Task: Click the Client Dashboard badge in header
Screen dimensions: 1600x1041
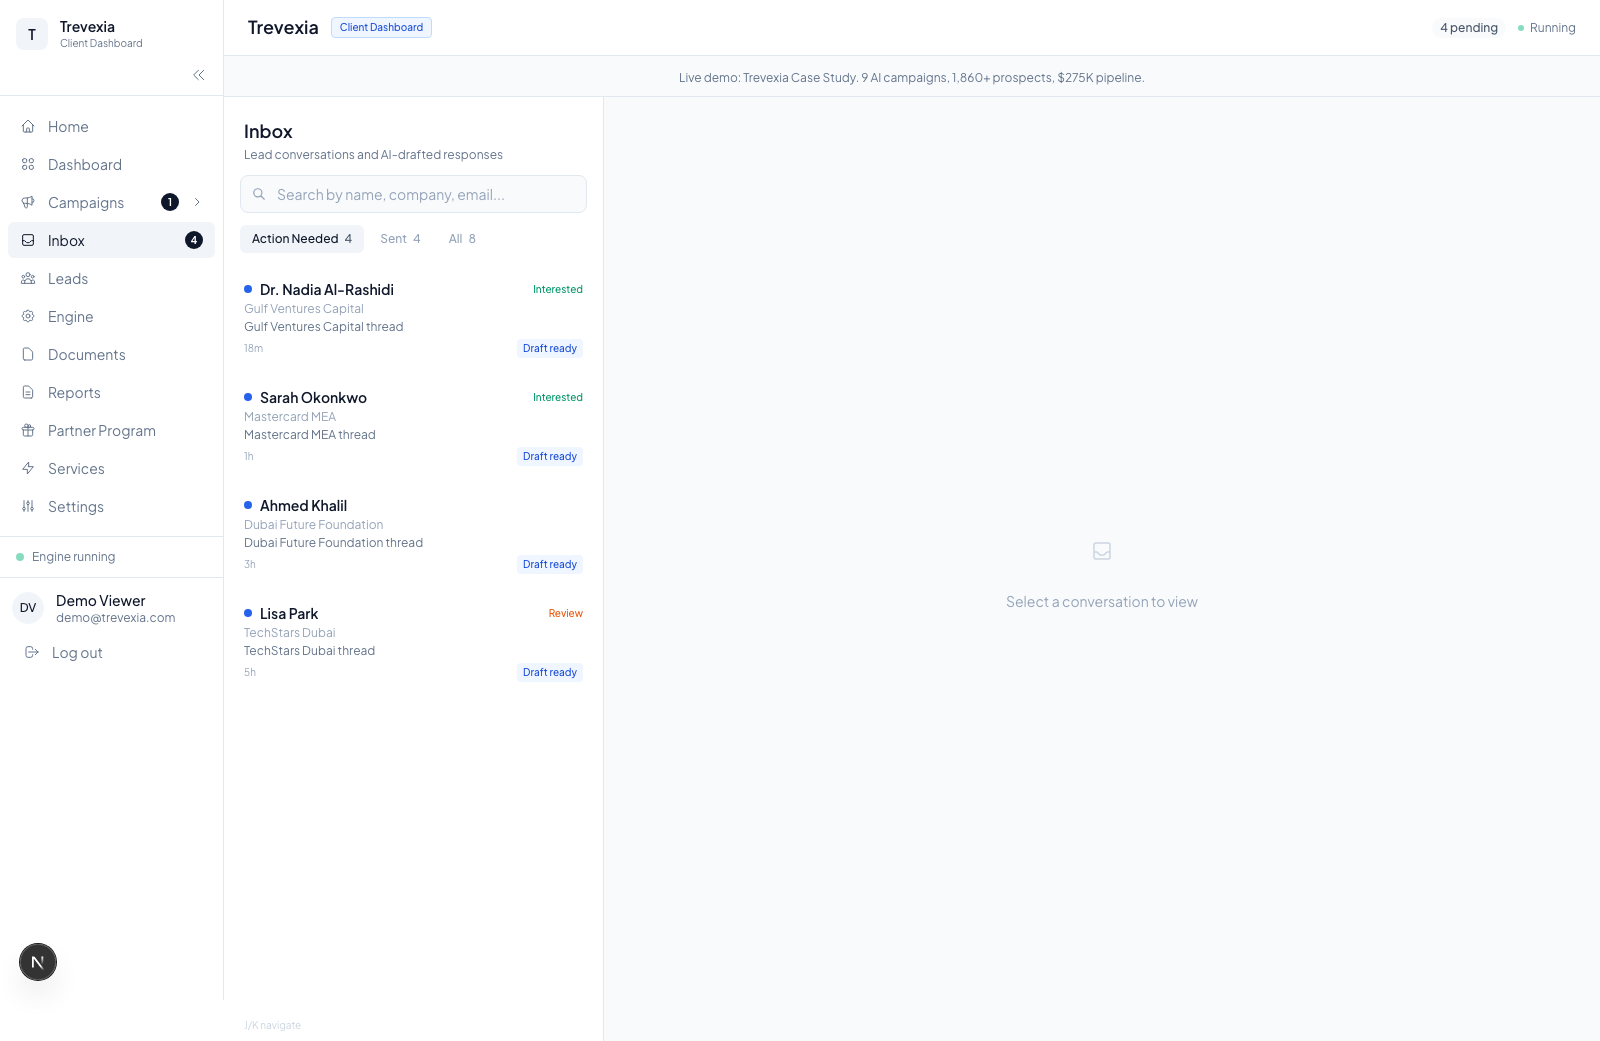Action: click(381, 27)
